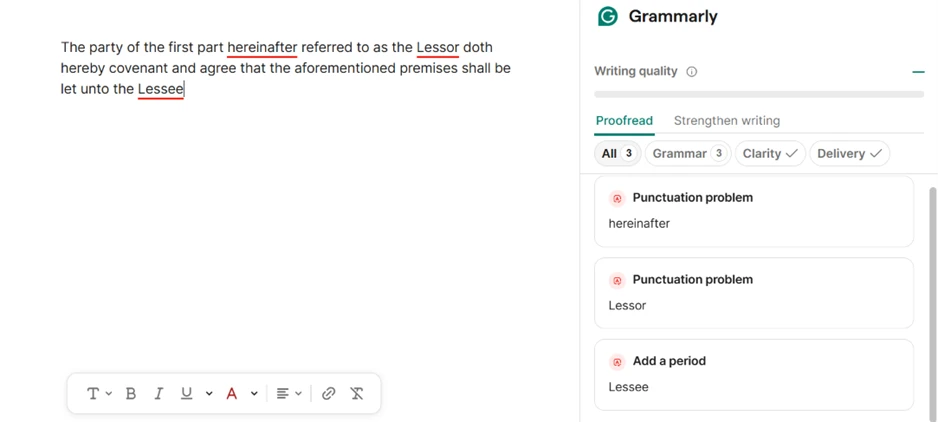Open the hereinafter punctuation problem card
The width and height of the screenshot is (938, 422).
pyautogui.click(x=754, y=211)
